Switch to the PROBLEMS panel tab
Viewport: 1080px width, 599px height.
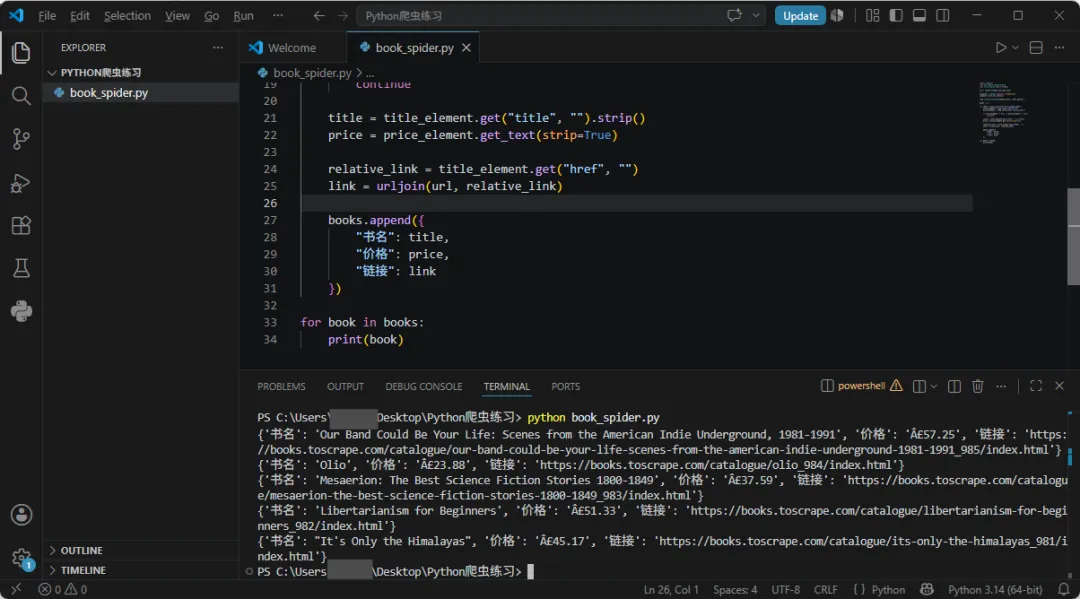[281, 386]
